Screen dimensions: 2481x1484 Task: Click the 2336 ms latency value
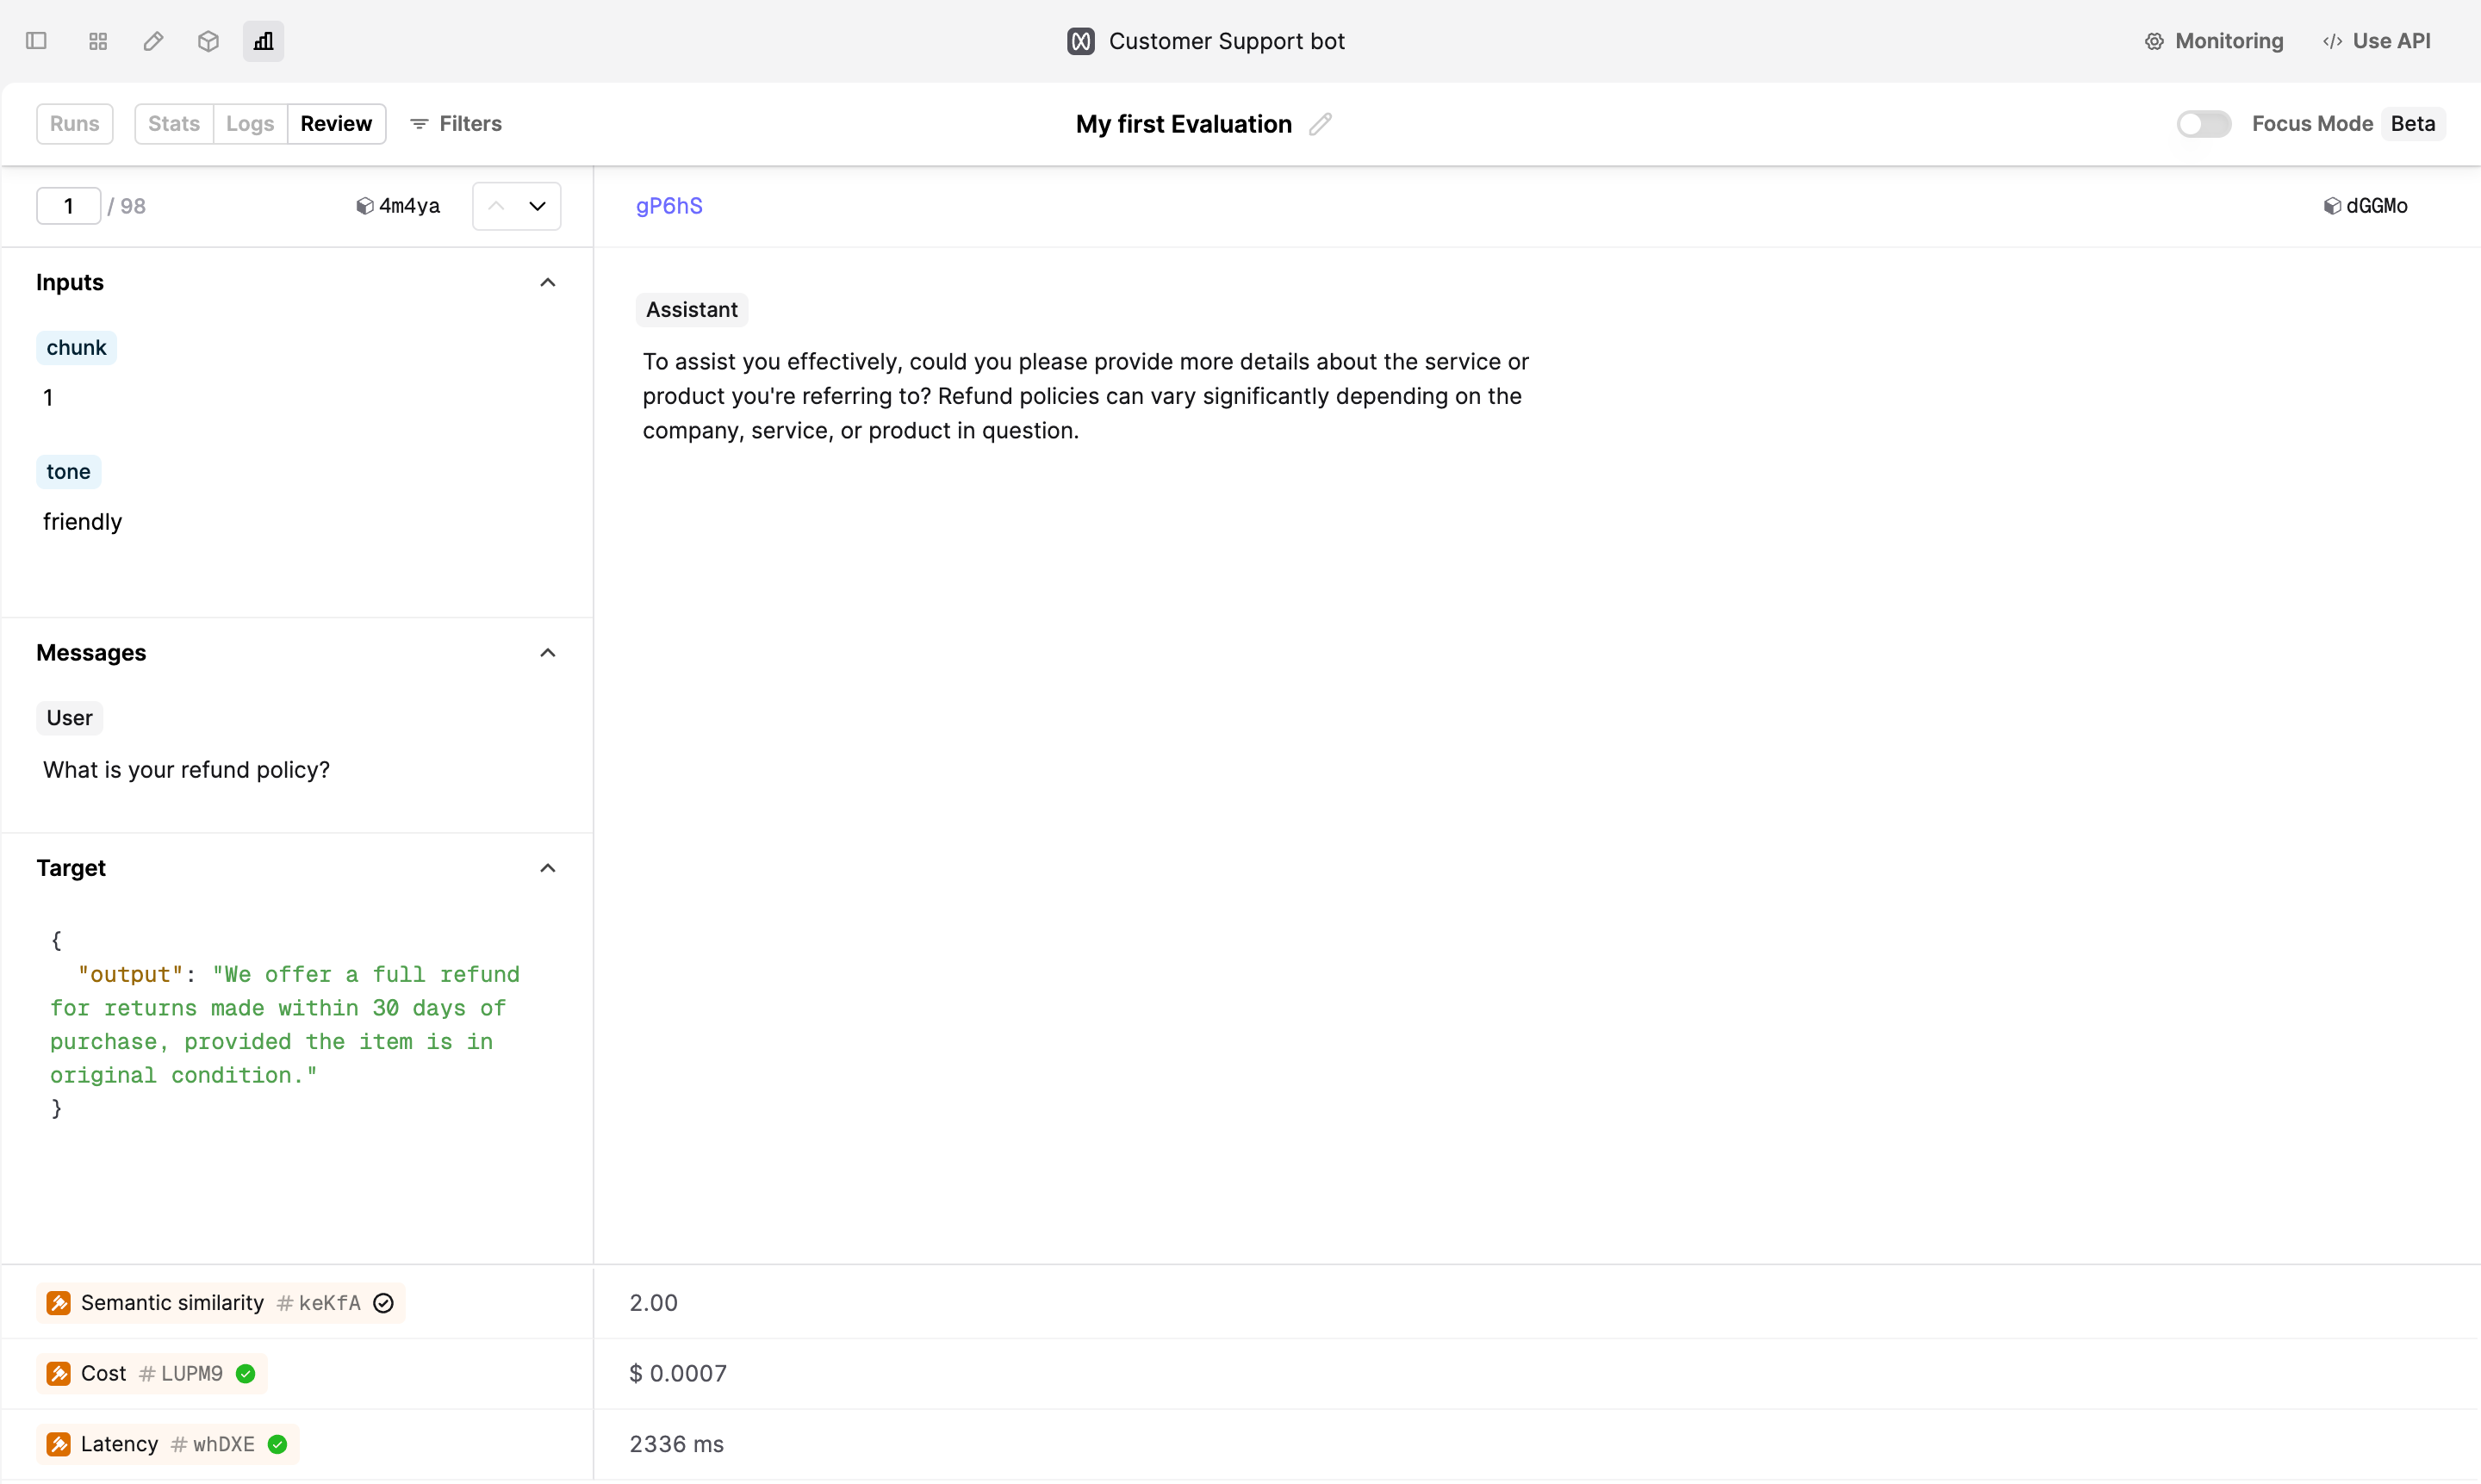tap(676, 1444)
